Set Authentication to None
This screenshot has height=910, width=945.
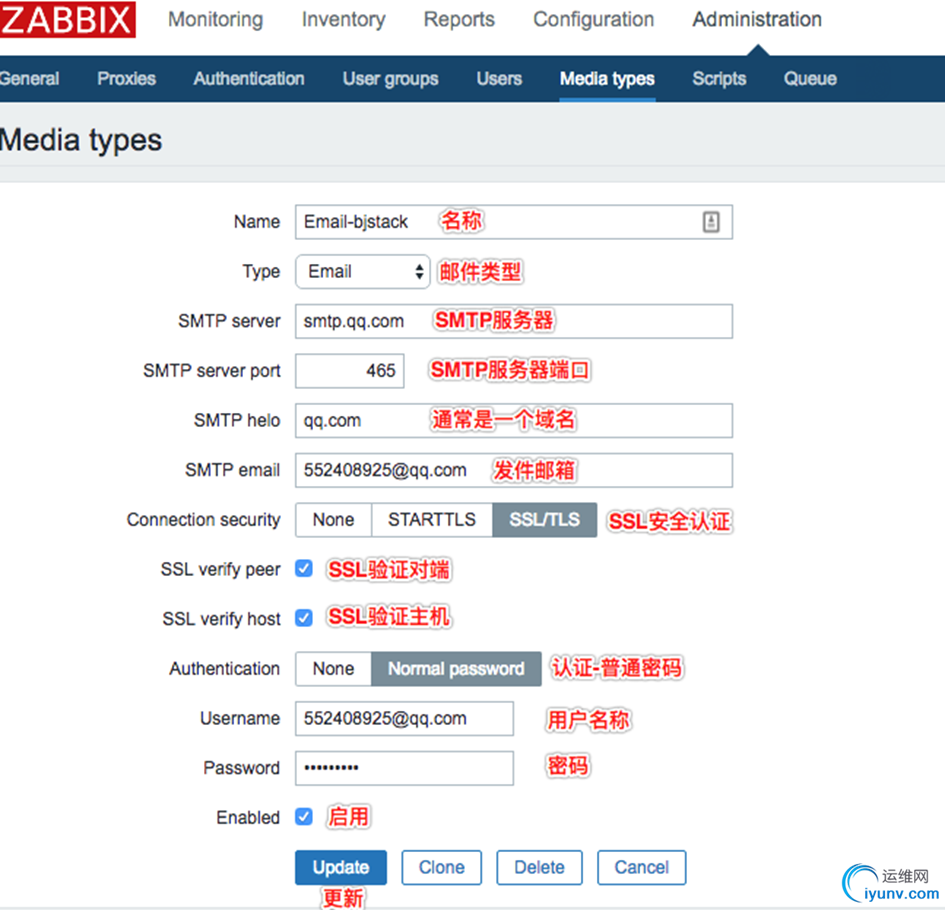coord(333,668)
